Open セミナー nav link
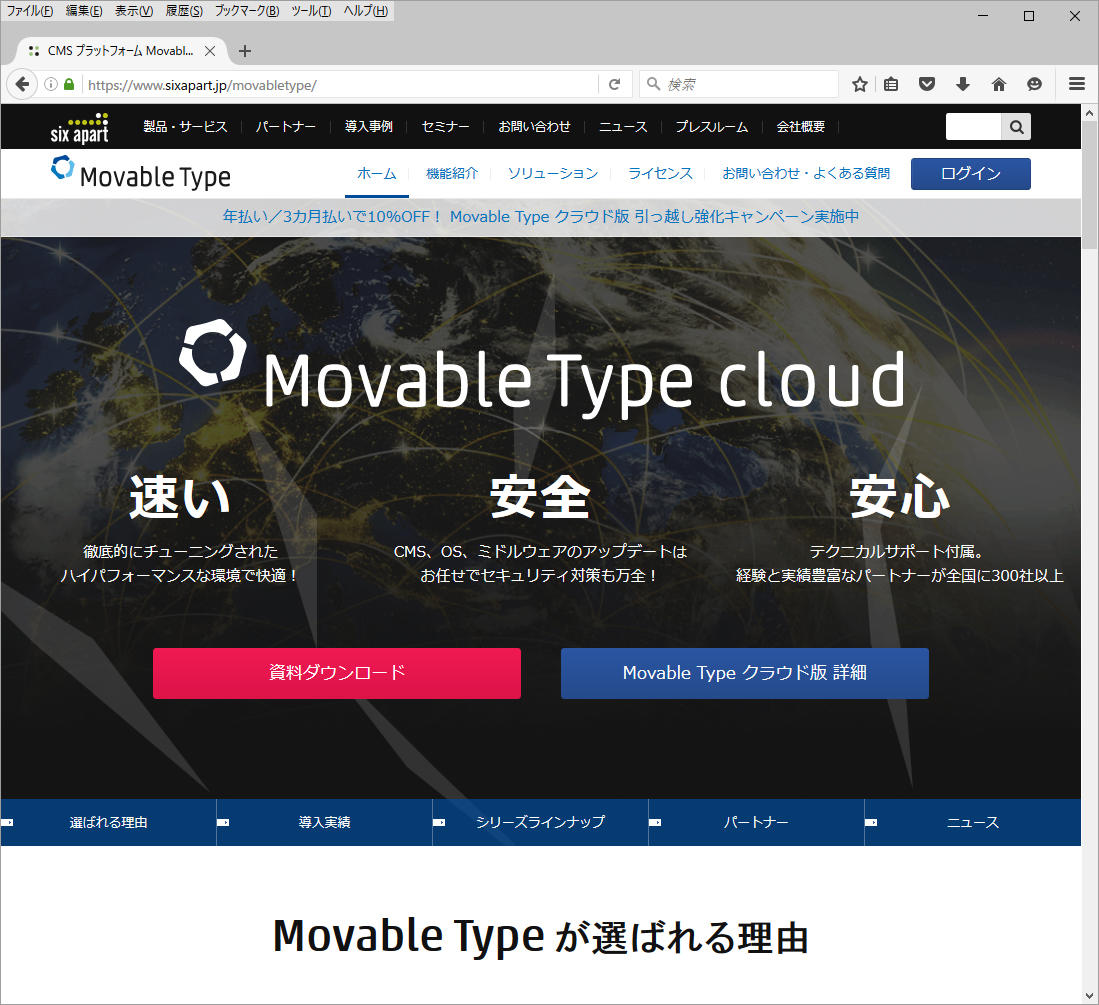The height and width of the screenshot is (1005, 1099). (x=445, y=127)
